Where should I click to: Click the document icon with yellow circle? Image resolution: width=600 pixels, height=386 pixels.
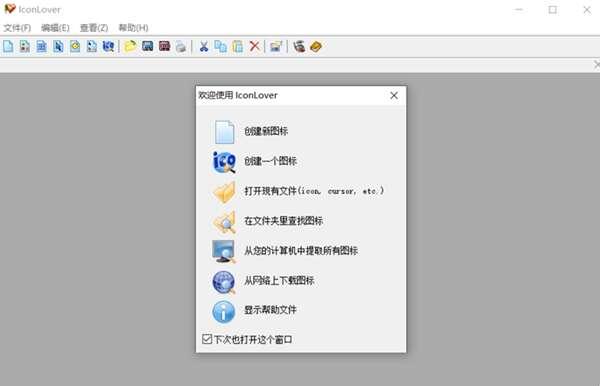[x=75, y=46]
